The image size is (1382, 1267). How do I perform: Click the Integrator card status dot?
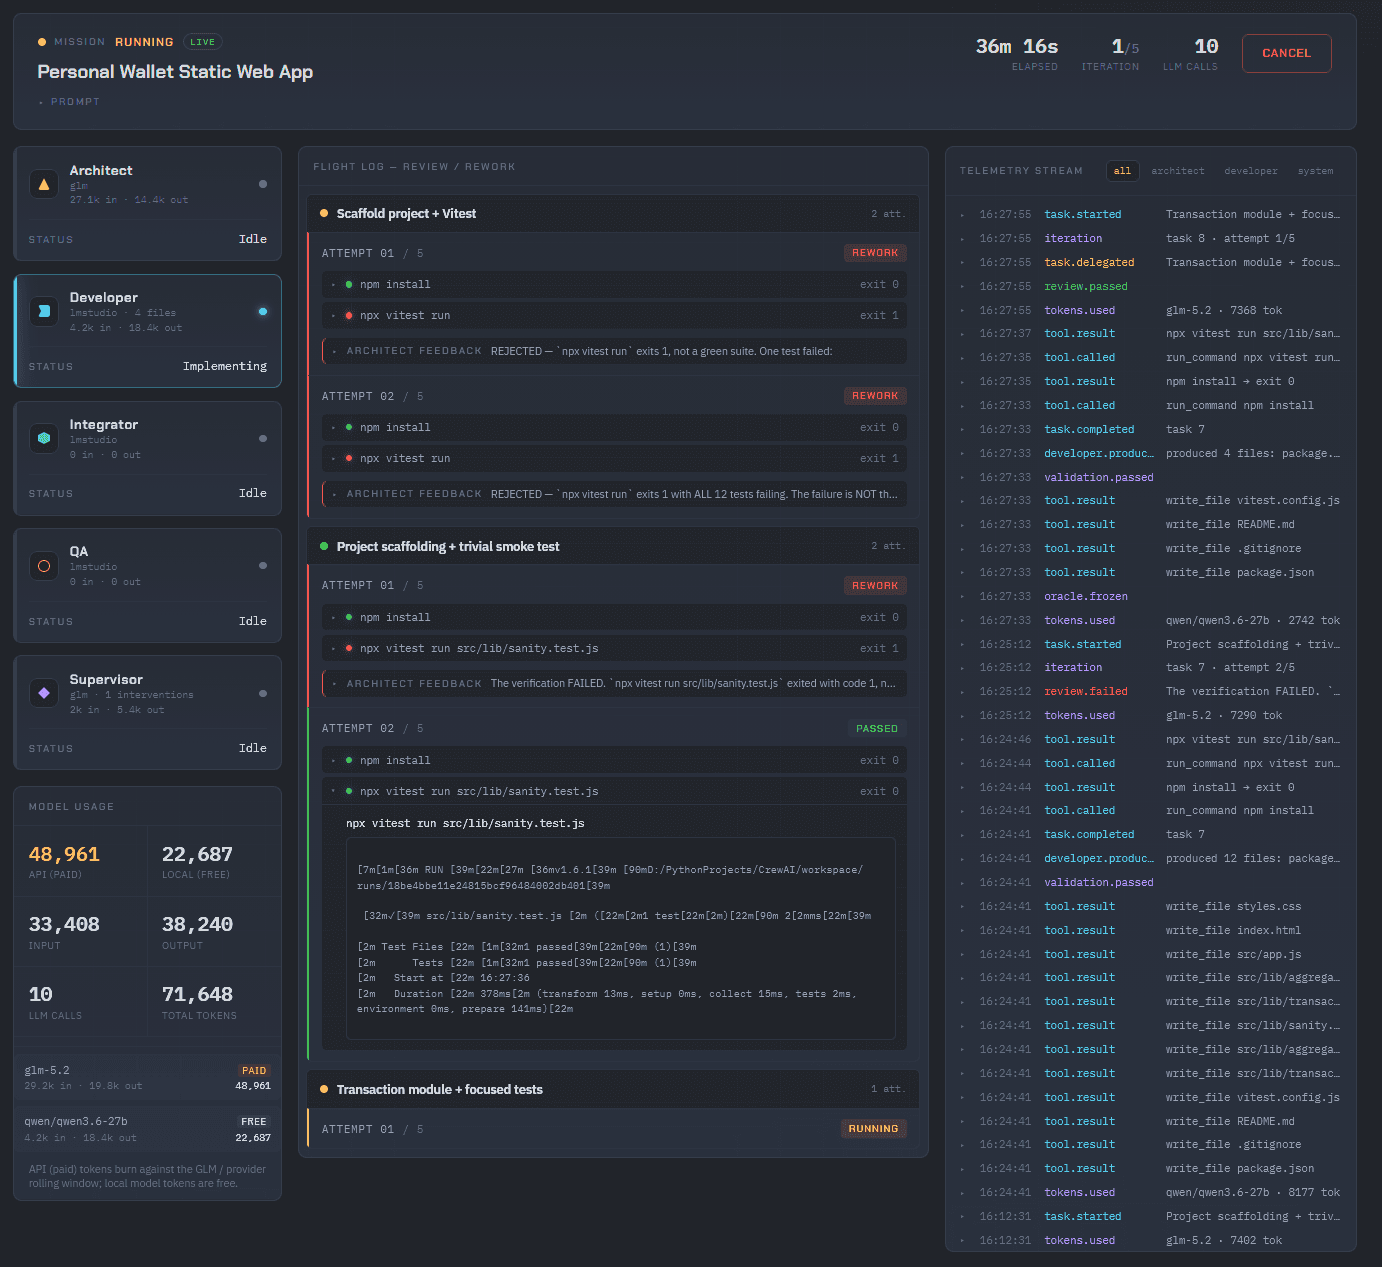pyautogui.click(x=263, y=438)
